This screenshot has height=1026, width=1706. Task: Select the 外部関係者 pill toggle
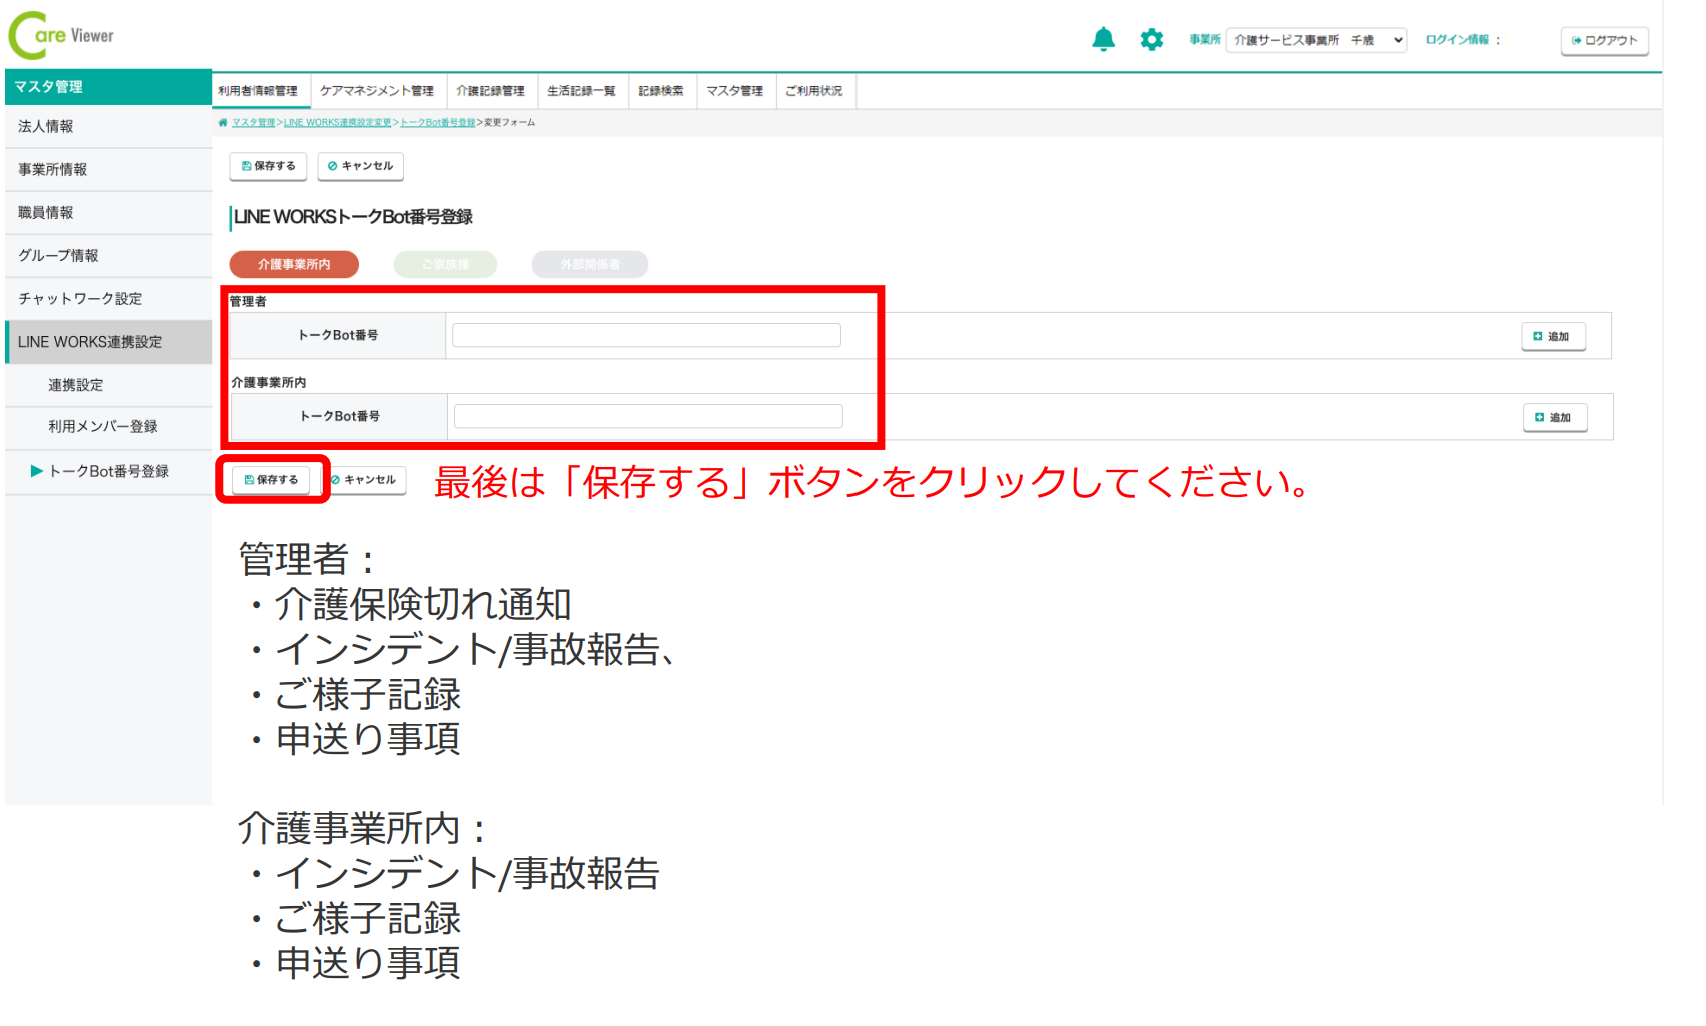click(x=590, y=265)
